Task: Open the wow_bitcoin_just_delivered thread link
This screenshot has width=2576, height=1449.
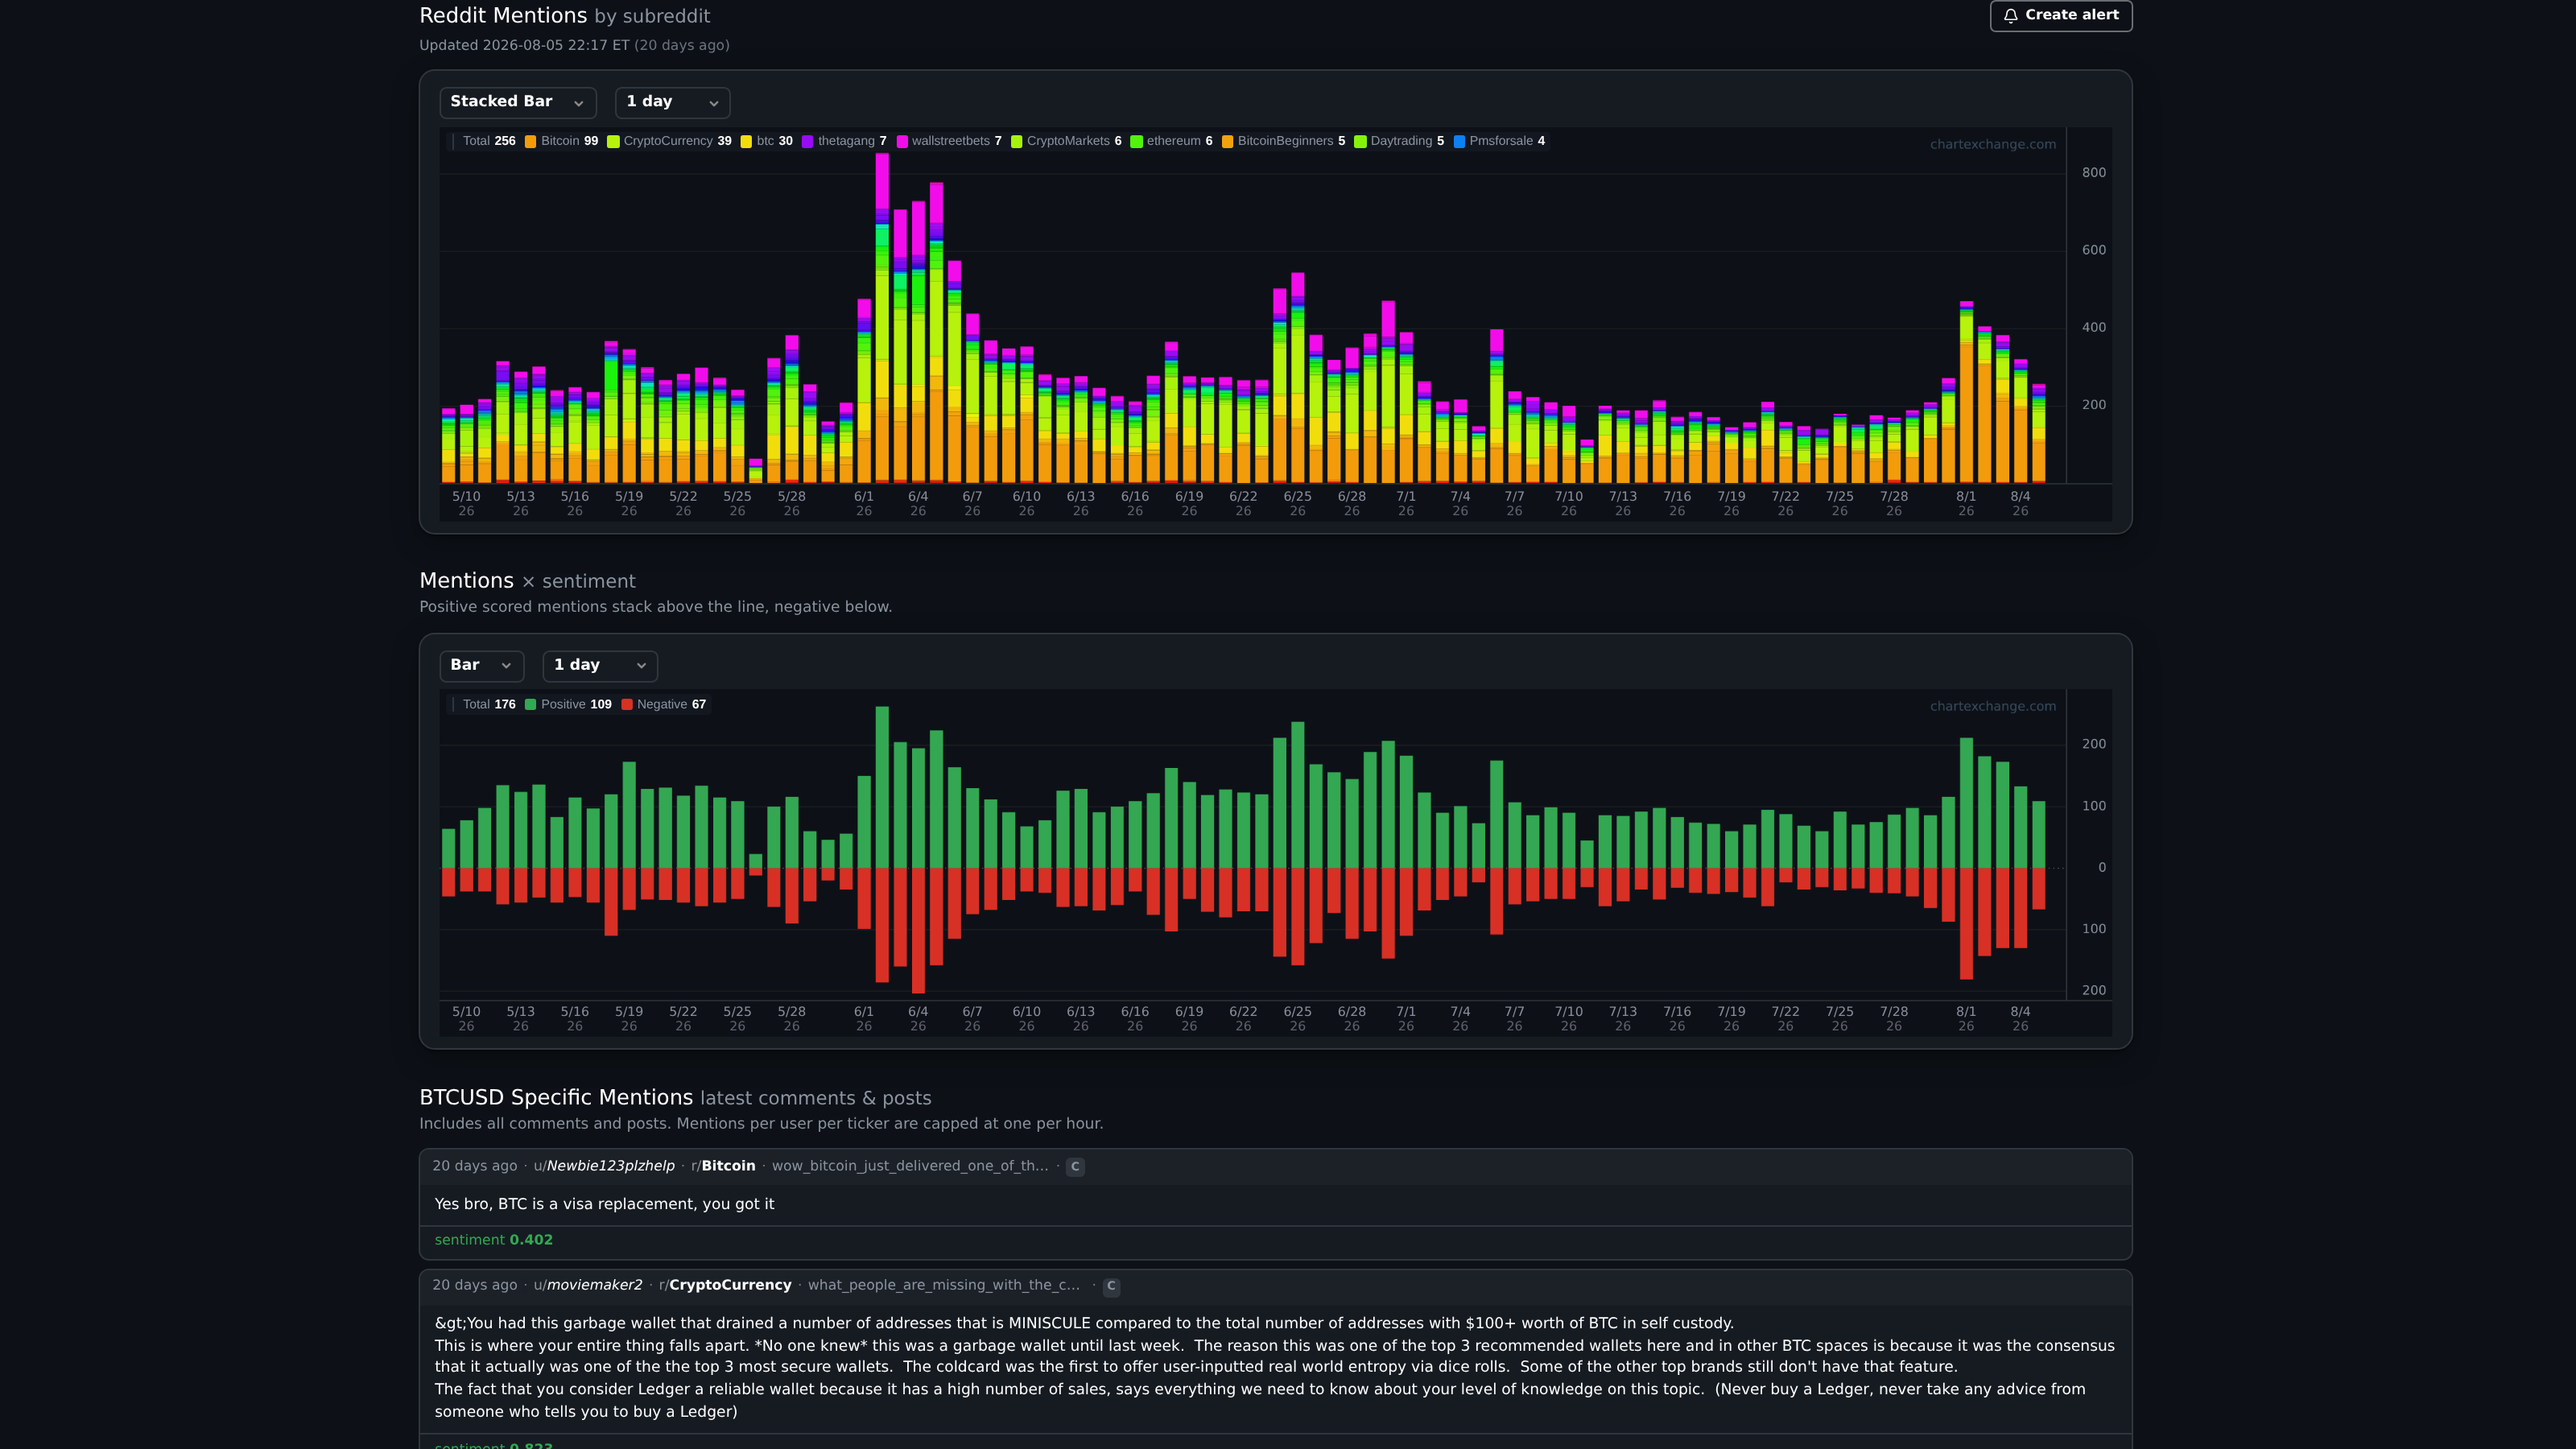Action: [910, 1166]
